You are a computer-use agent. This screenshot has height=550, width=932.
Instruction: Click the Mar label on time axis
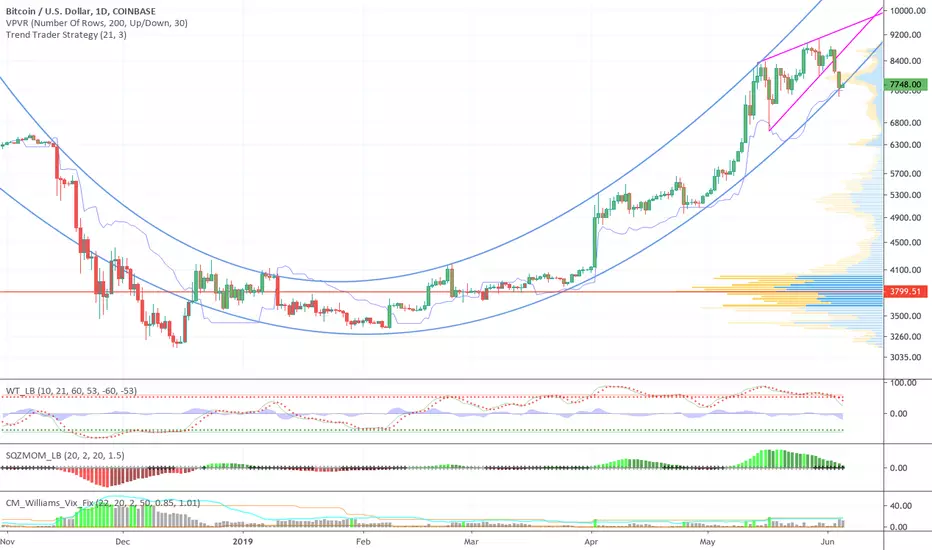471,542
